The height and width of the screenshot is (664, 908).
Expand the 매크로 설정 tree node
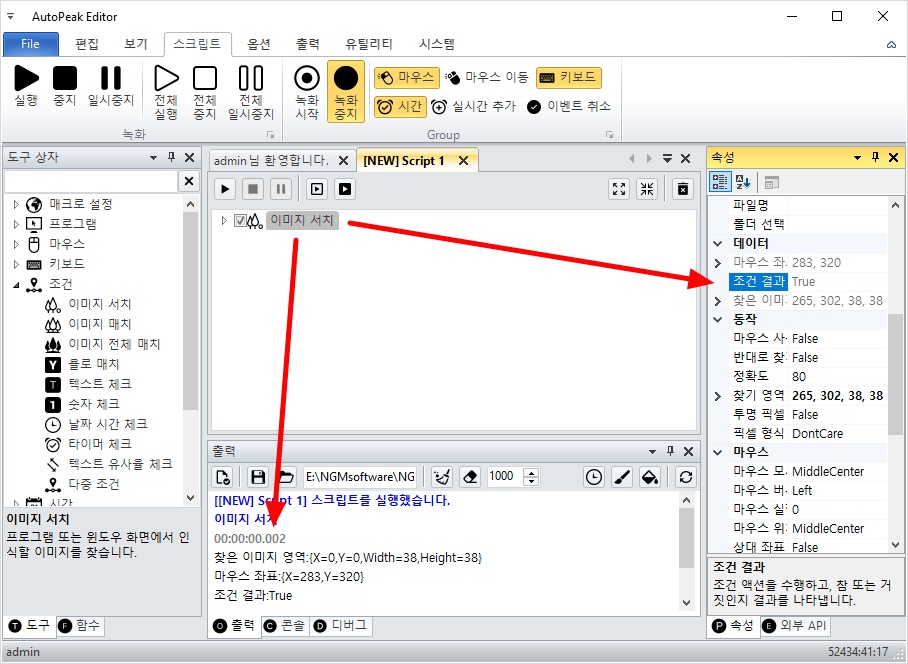click(16, 204)
